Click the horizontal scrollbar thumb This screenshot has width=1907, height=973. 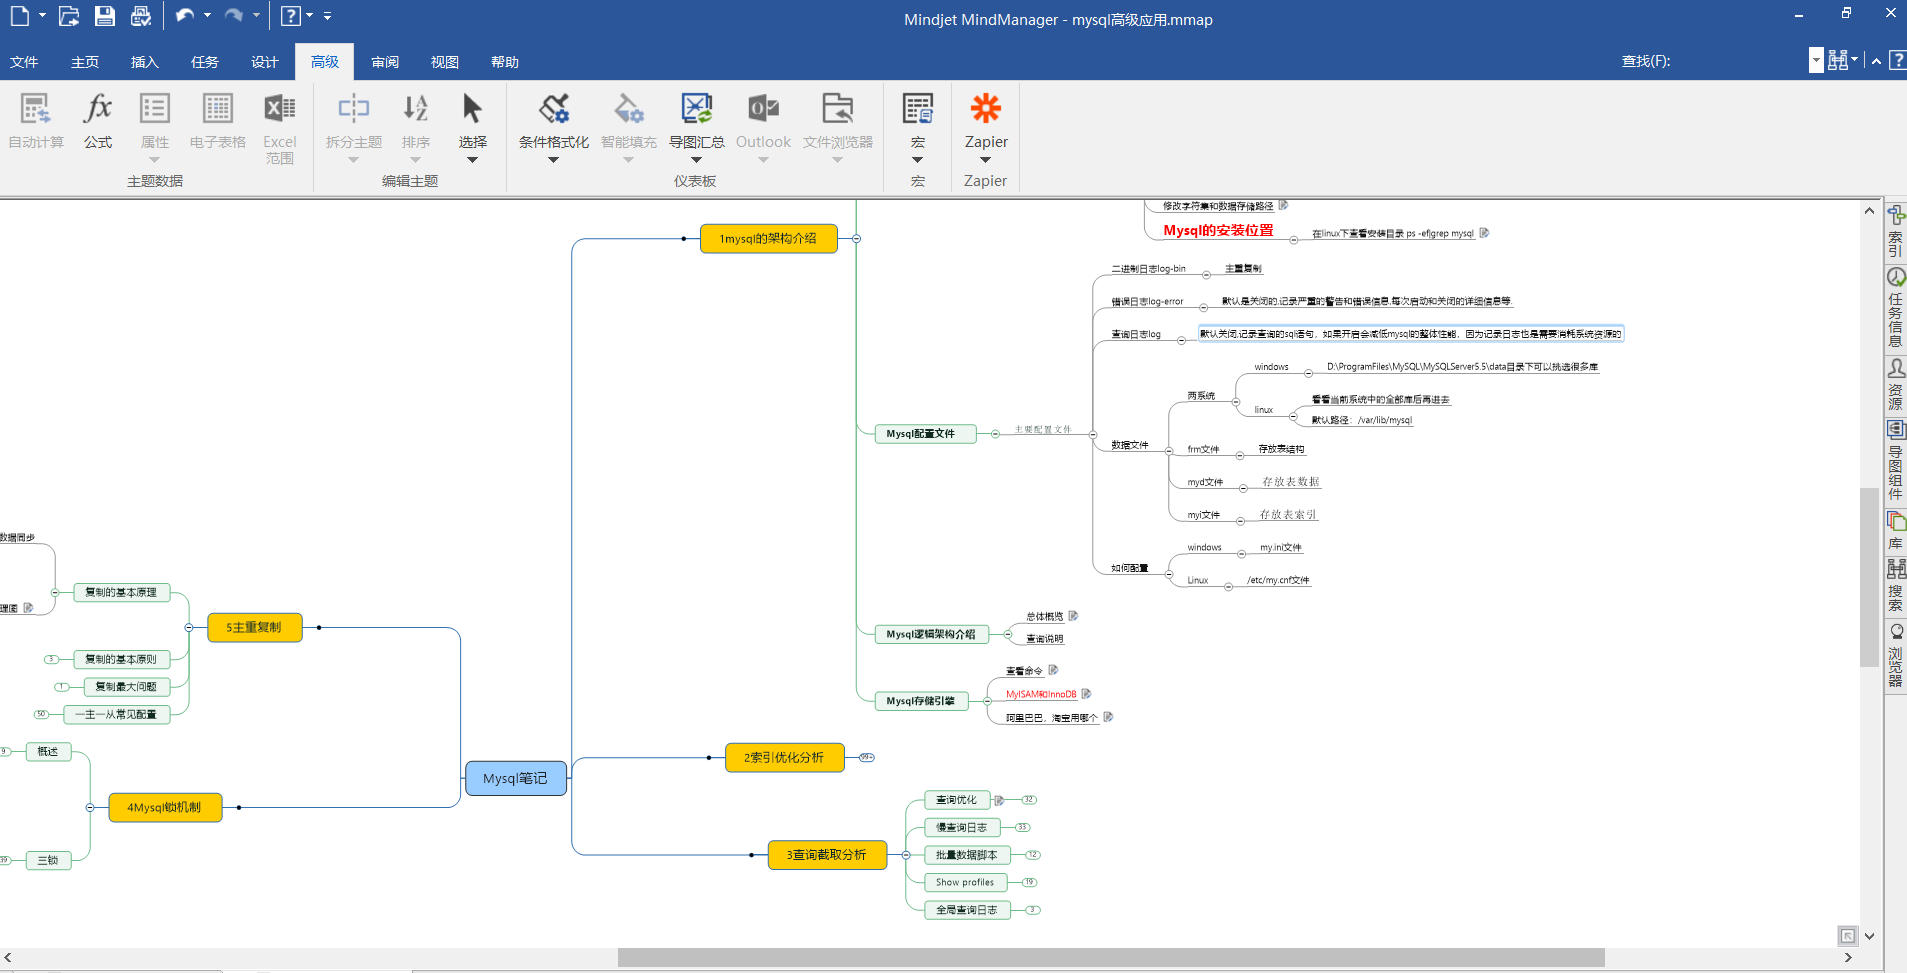coord(1110,957)
